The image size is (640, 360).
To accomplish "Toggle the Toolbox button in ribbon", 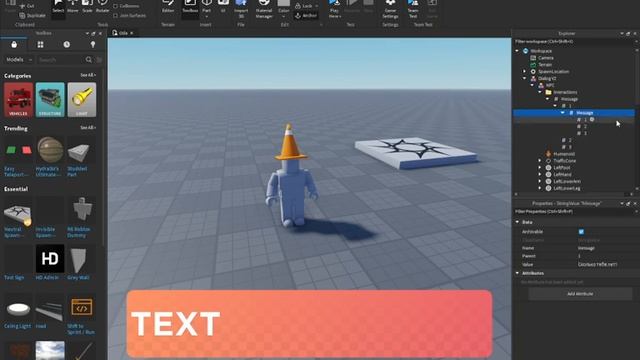I will coord(190,7).
